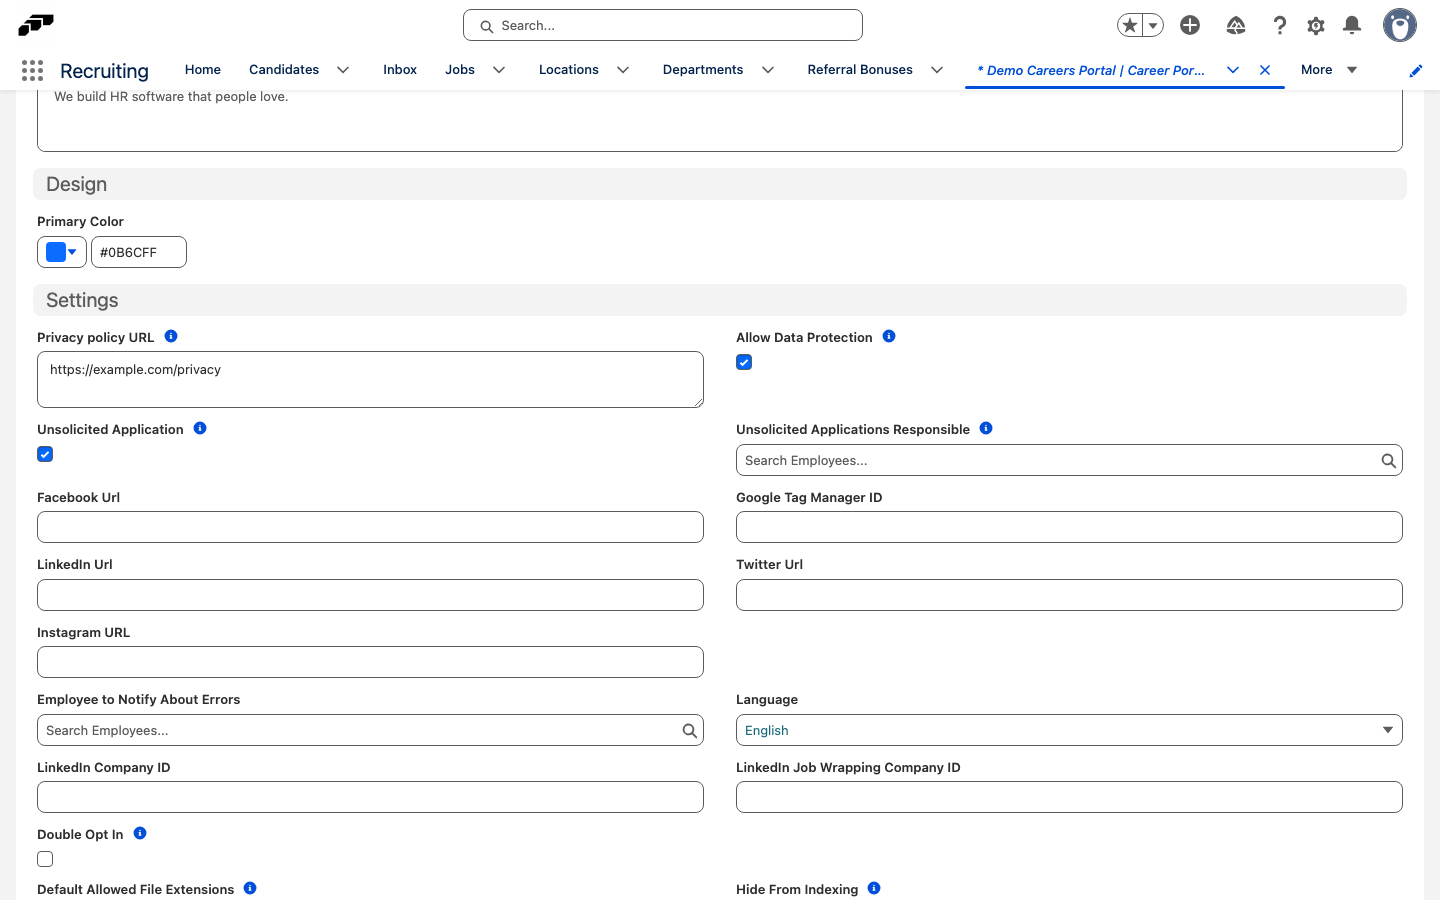This screenshot has width=1440, height=900.
Task: Expand the Departments tab menu chevron
Action: point(768,70)
